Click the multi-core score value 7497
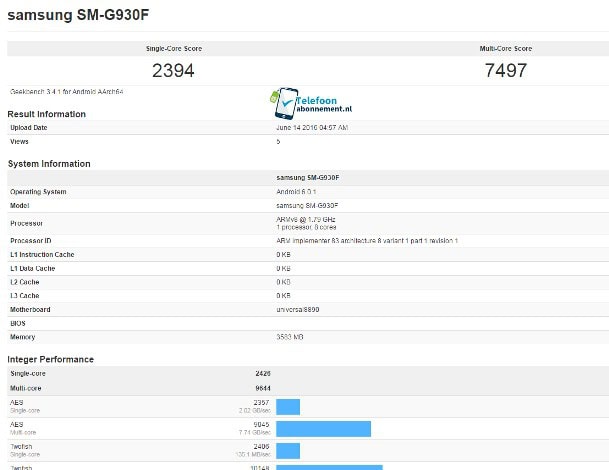 click(506, 70)
